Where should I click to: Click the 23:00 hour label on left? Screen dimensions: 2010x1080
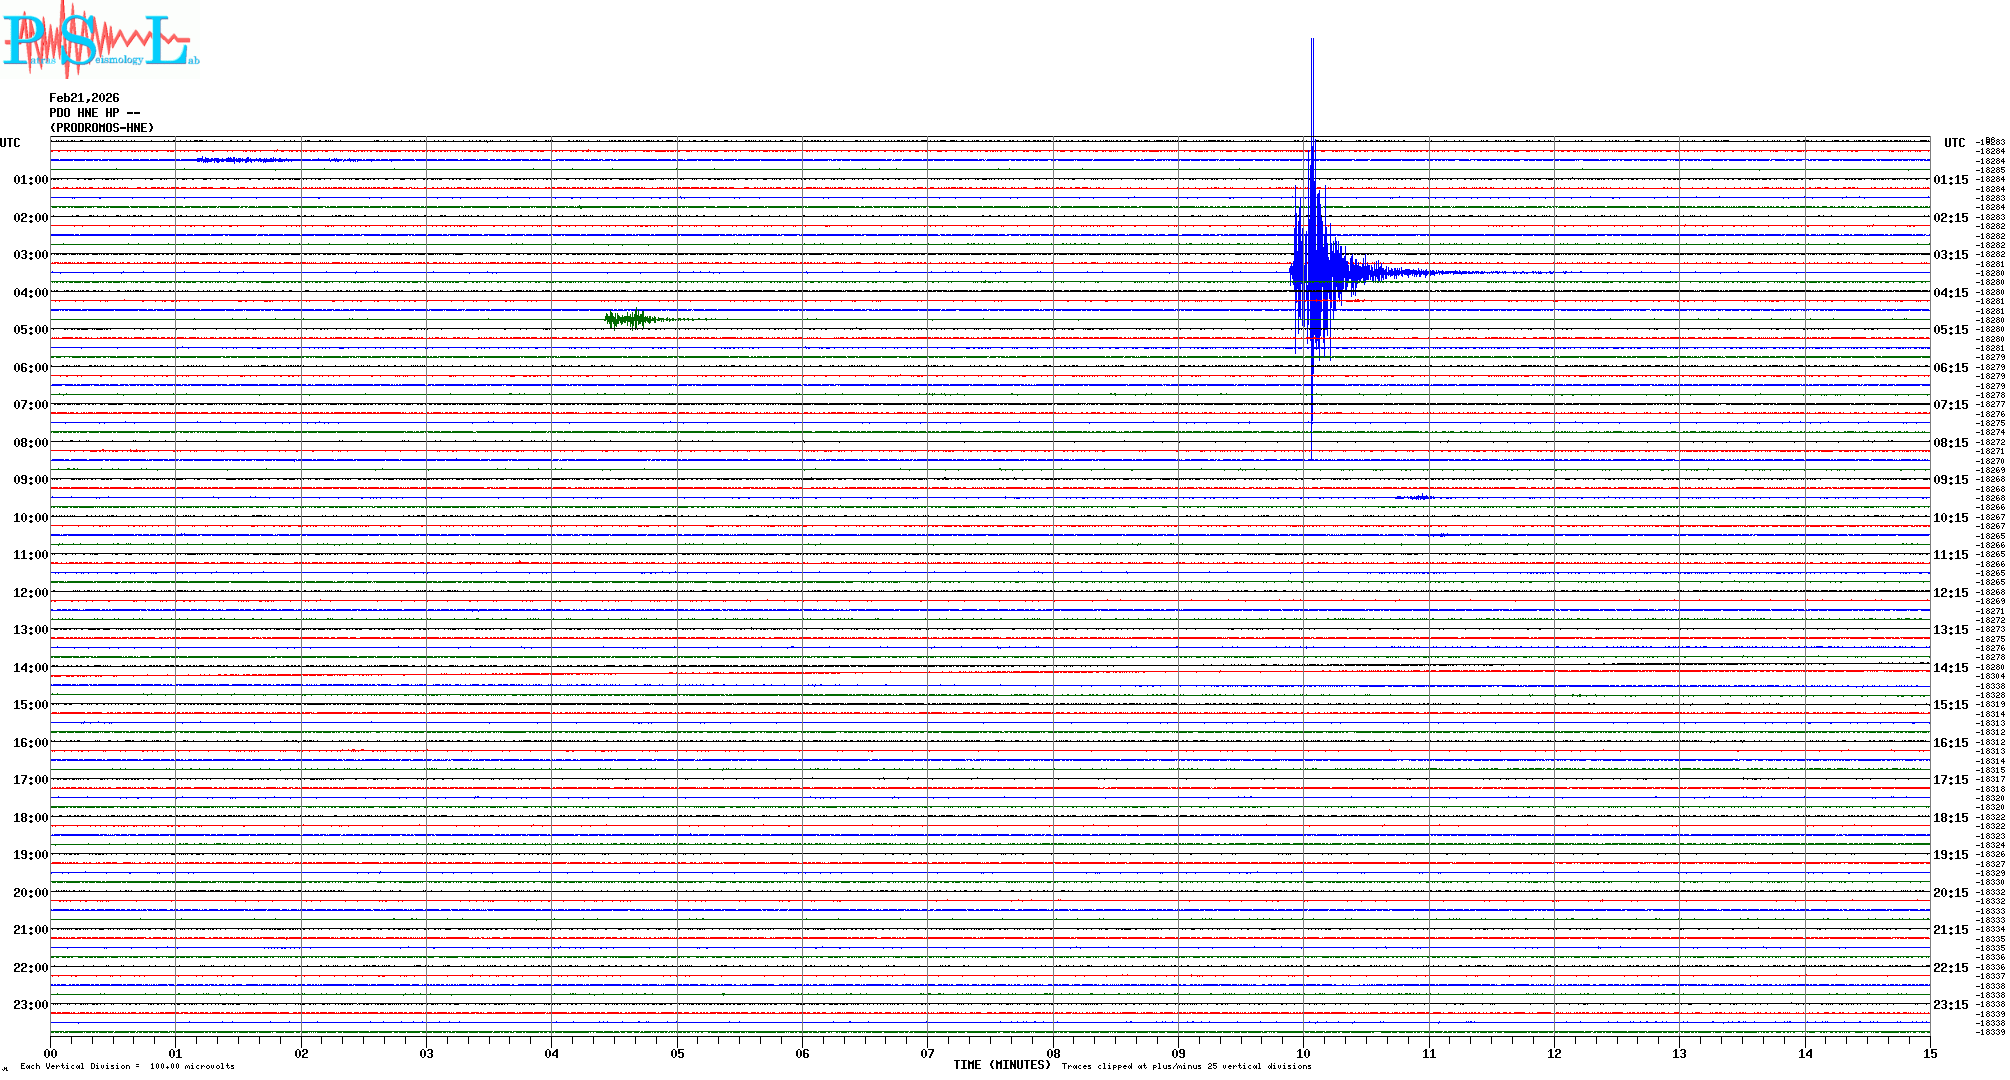pyautogui.click(x=30, y=1005)
